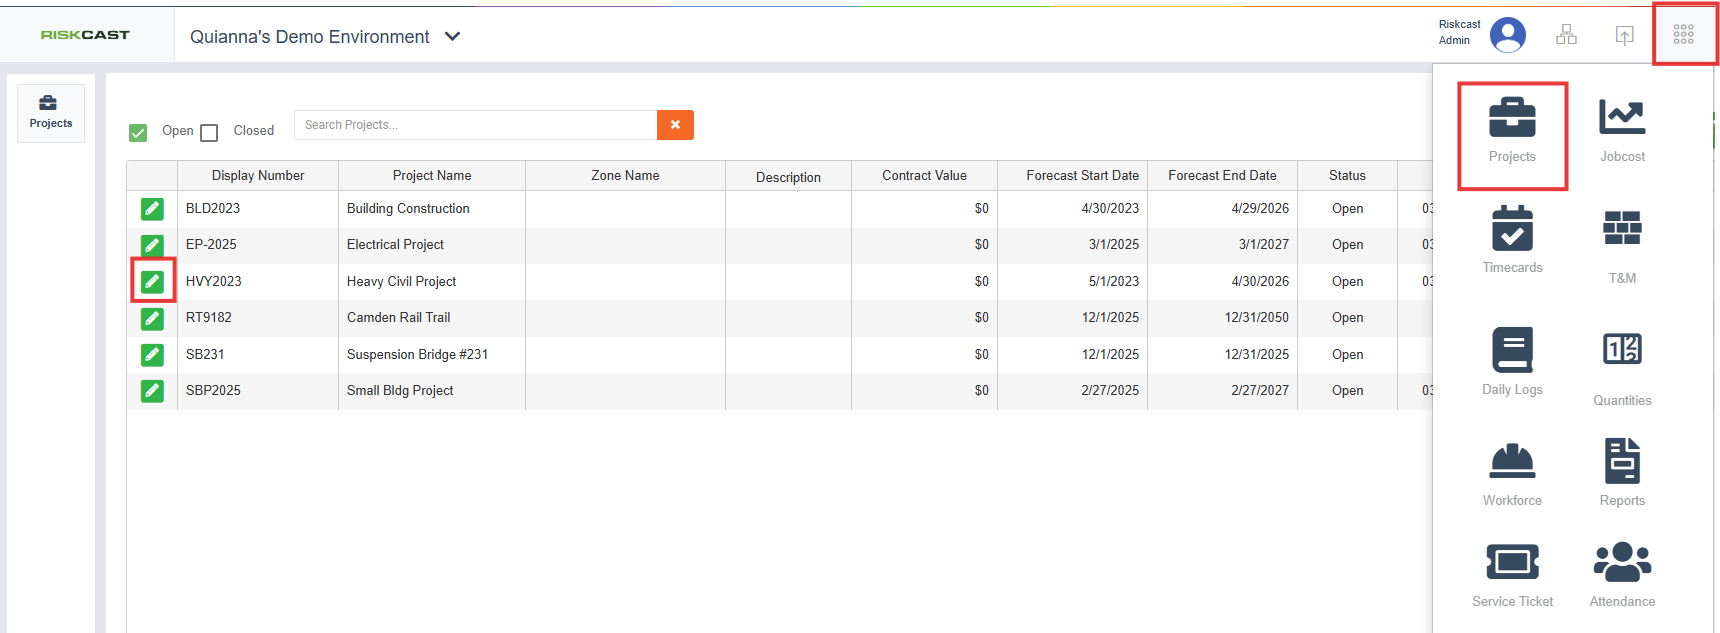Viewport: 1720px width, 633px height.
Task: Open the Reports app icon
Action: click(x=1622, y=472)
